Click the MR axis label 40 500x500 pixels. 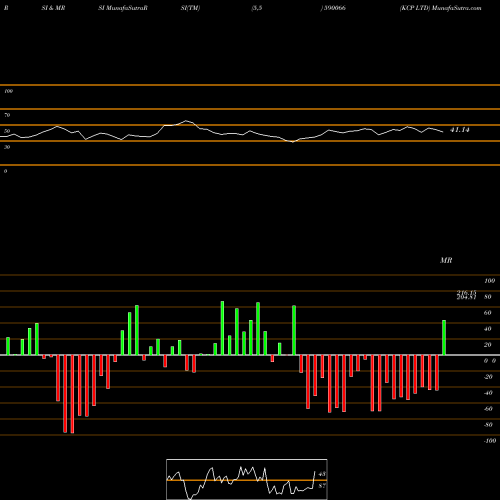click(x=488, y=329)
